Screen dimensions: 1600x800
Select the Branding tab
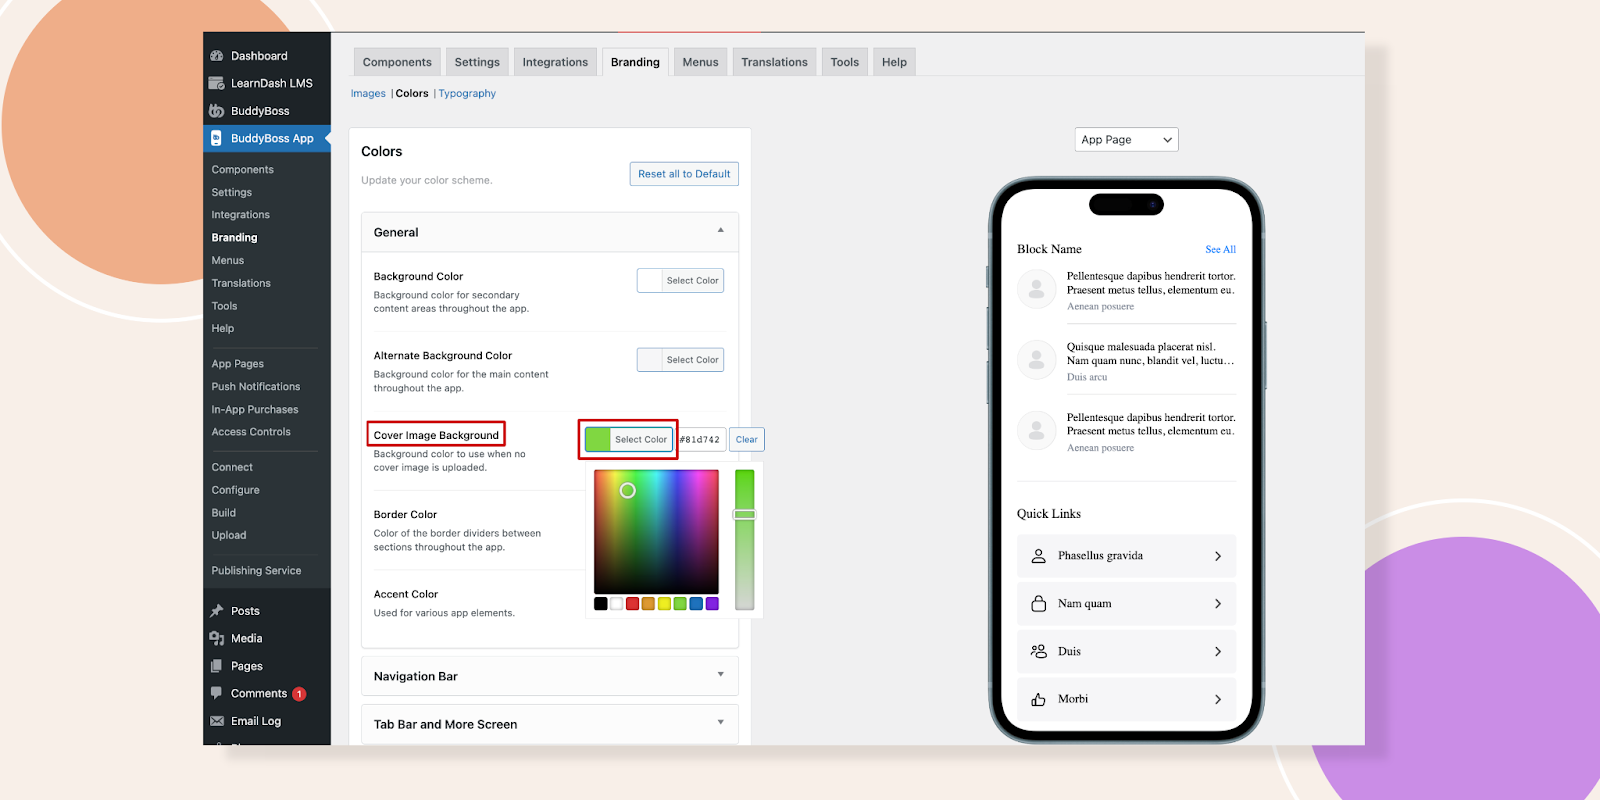(635, 62)
